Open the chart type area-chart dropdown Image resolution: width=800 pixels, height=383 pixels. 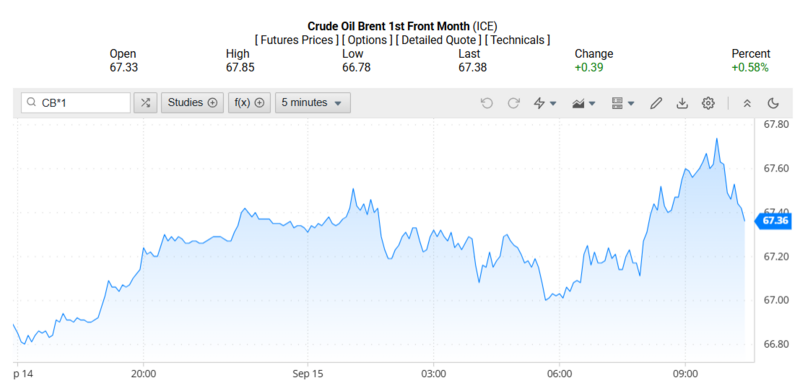pyautogui.click(x=584, y=103)
